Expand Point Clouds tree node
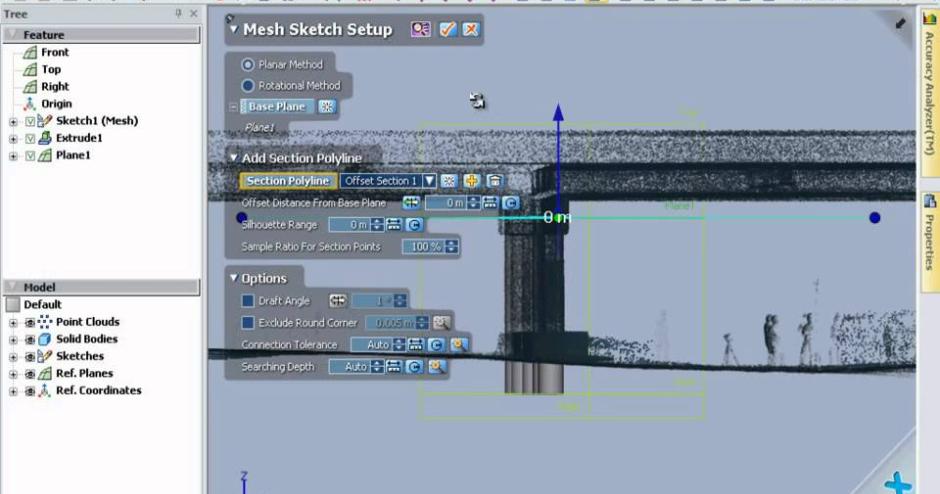Viewport: 940px width, 494px height. tap(13, 323)
